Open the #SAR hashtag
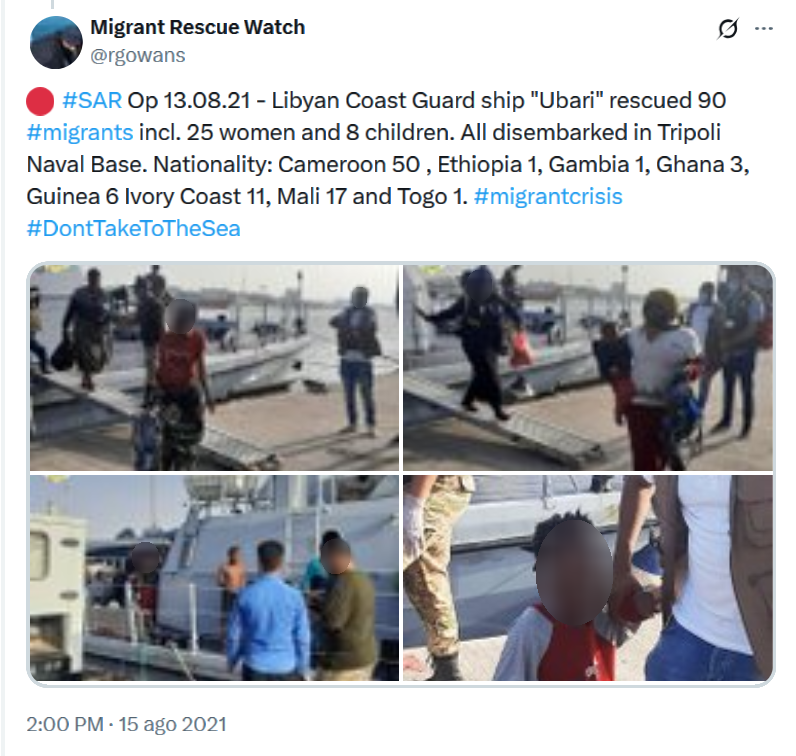The width and height of the screenshot is (796, 756). pos(92,101)
